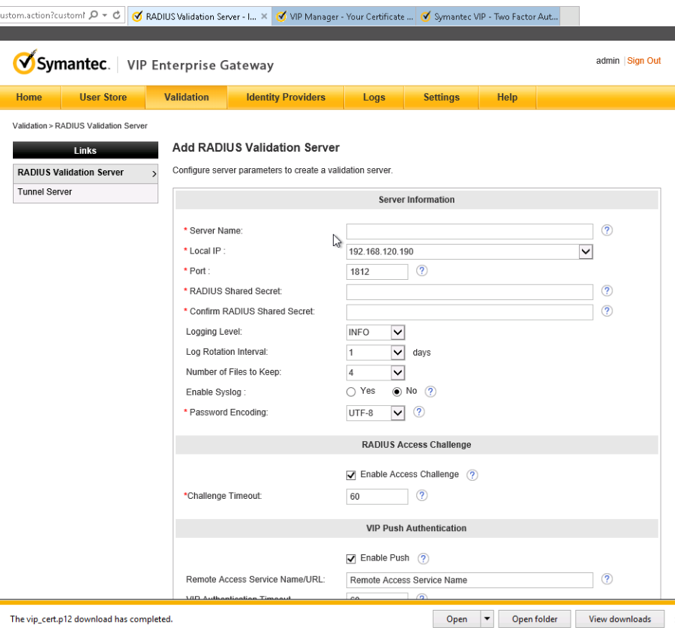Open the downloaded vip_cert.p12 file

pyautogui.click(x=456, y=619)
